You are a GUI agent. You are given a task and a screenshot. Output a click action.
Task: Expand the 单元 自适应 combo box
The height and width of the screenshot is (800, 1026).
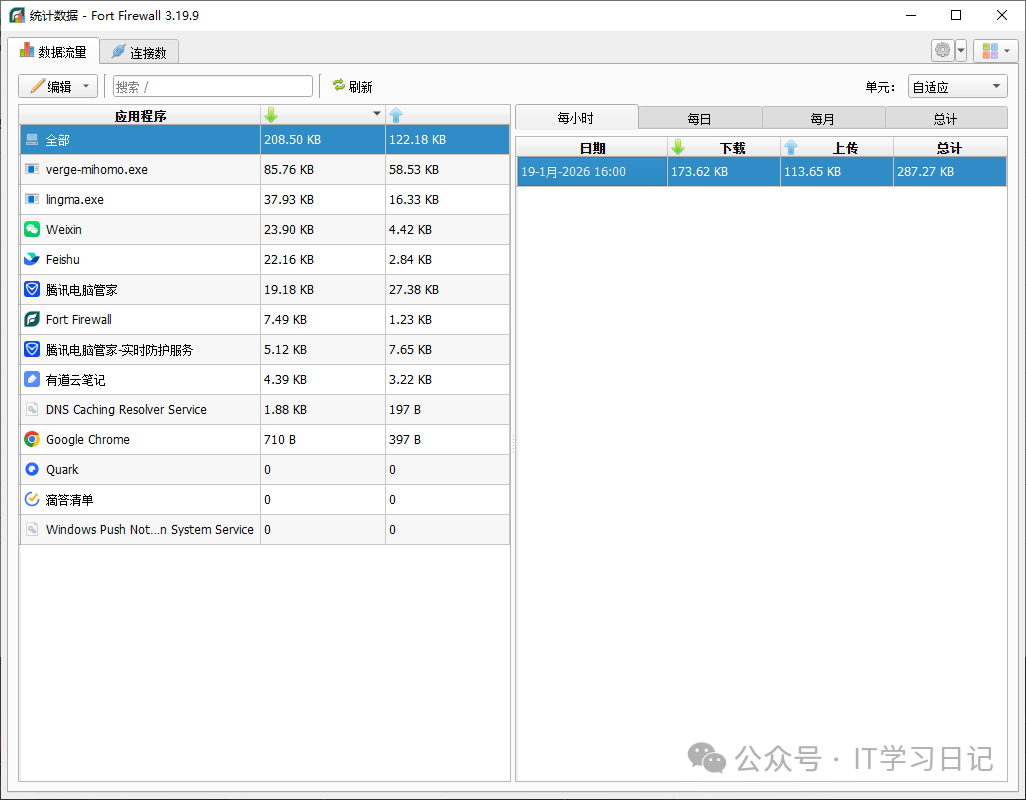(x=957, y=87)
